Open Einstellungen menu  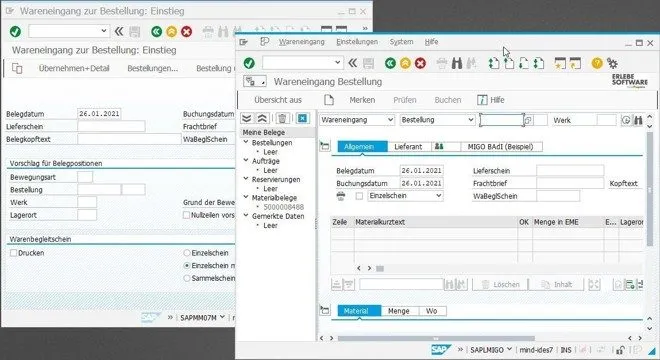click(x=357, y=42)
